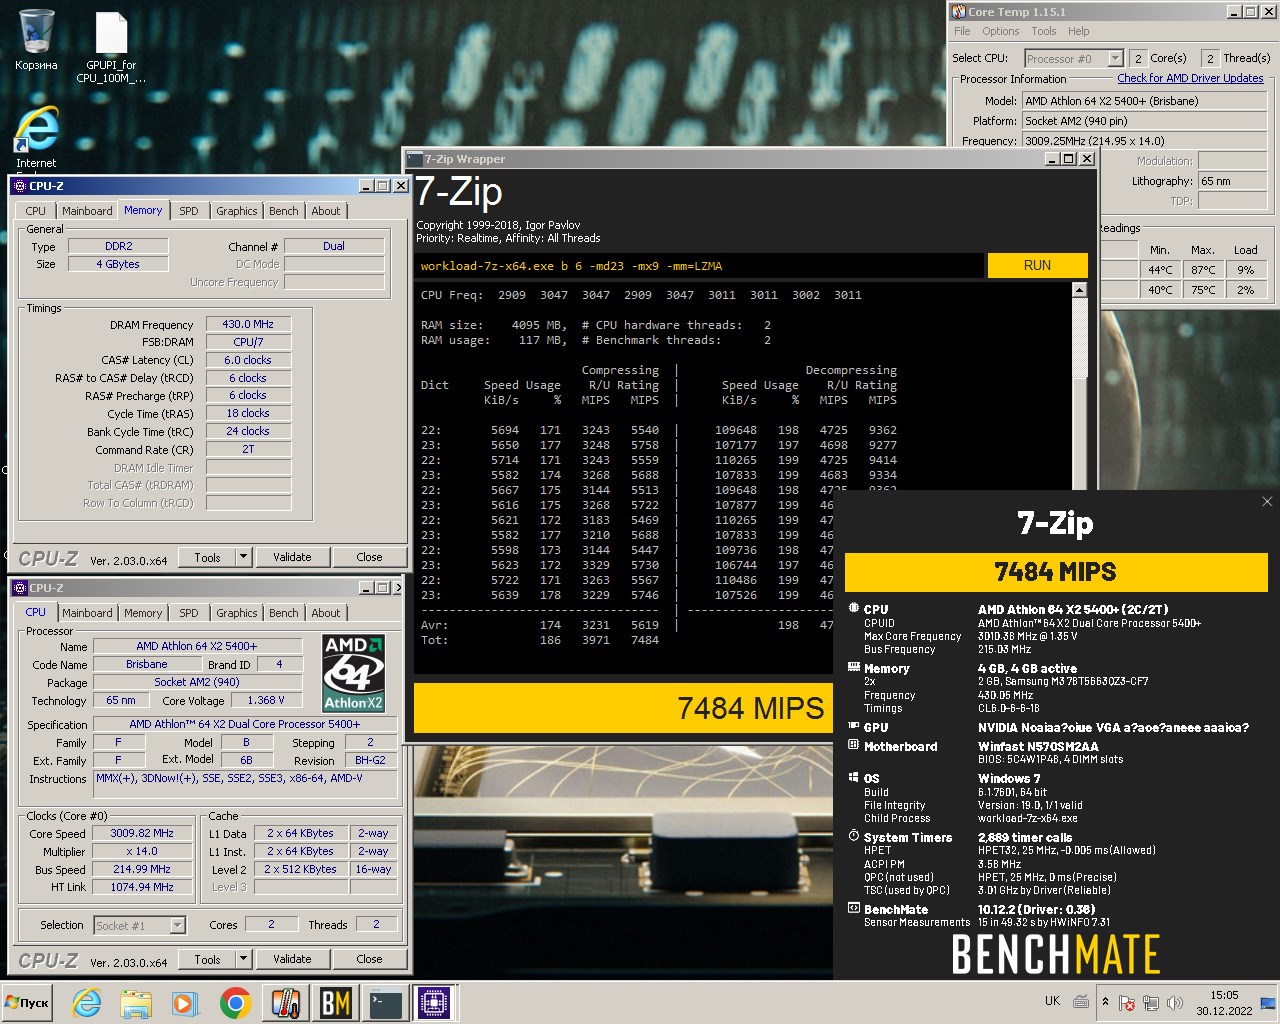Select the CPU tab in upper CPU-Z
This screenshot has height=1024, width=1280.
36,211
